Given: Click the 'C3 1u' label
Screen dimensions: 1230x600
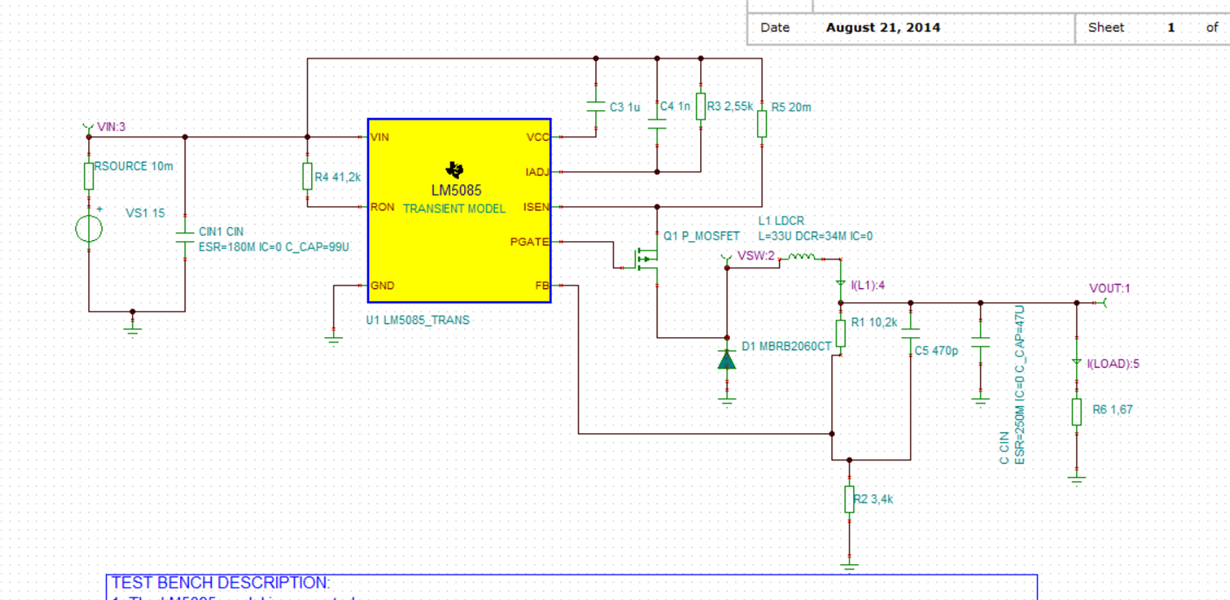Looking at the screenshot, I should (x=624, y=107).
